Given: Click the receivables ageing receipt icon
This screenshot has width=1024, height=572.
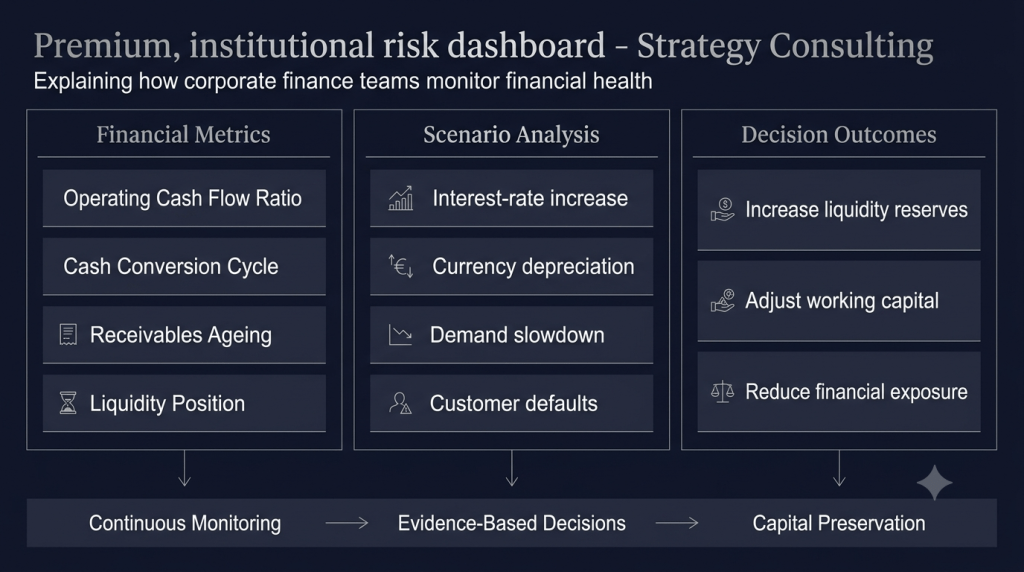Looking at the screenshot, I should (68, 334).
